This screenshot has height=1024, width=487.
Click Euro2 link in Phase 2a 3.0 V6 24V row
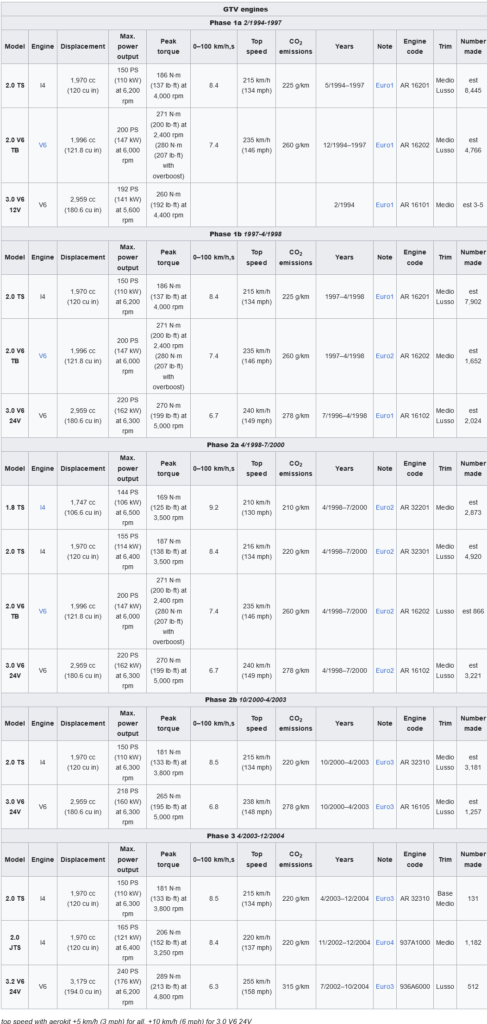[385, 671]
